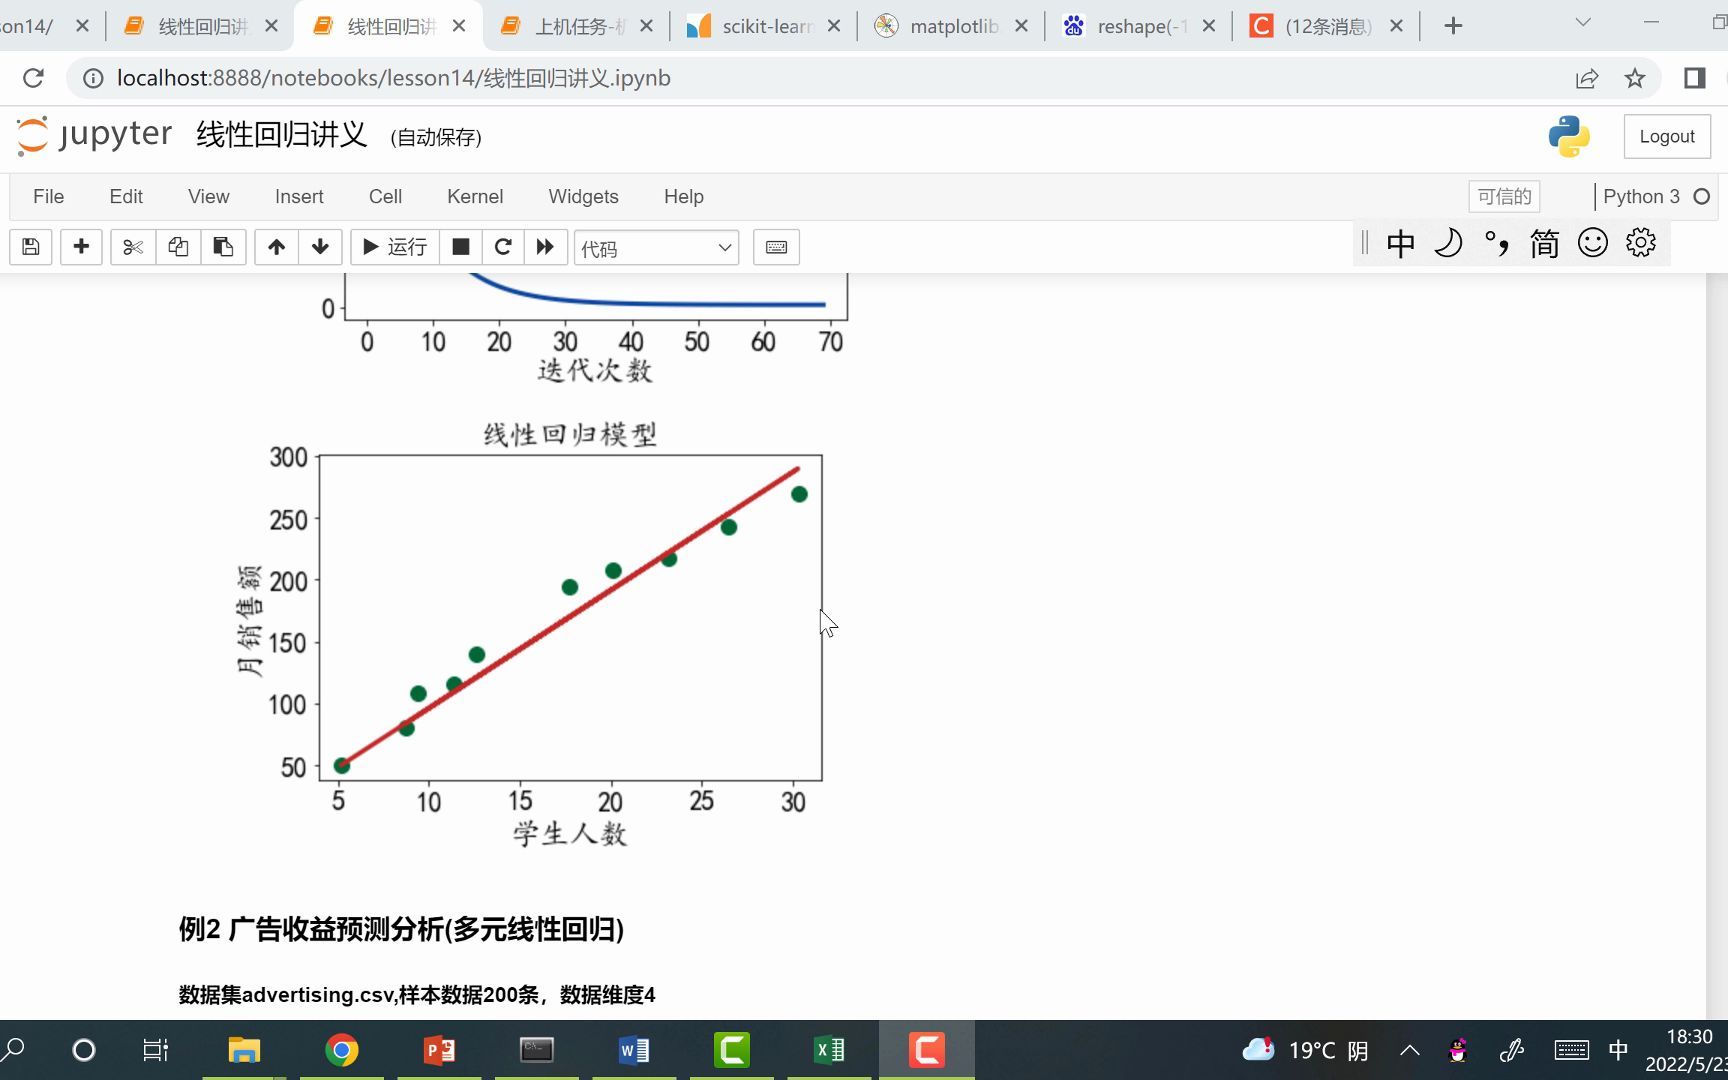
Task: Interrupt the kernel with the stop icon
Action: [460, 247]
